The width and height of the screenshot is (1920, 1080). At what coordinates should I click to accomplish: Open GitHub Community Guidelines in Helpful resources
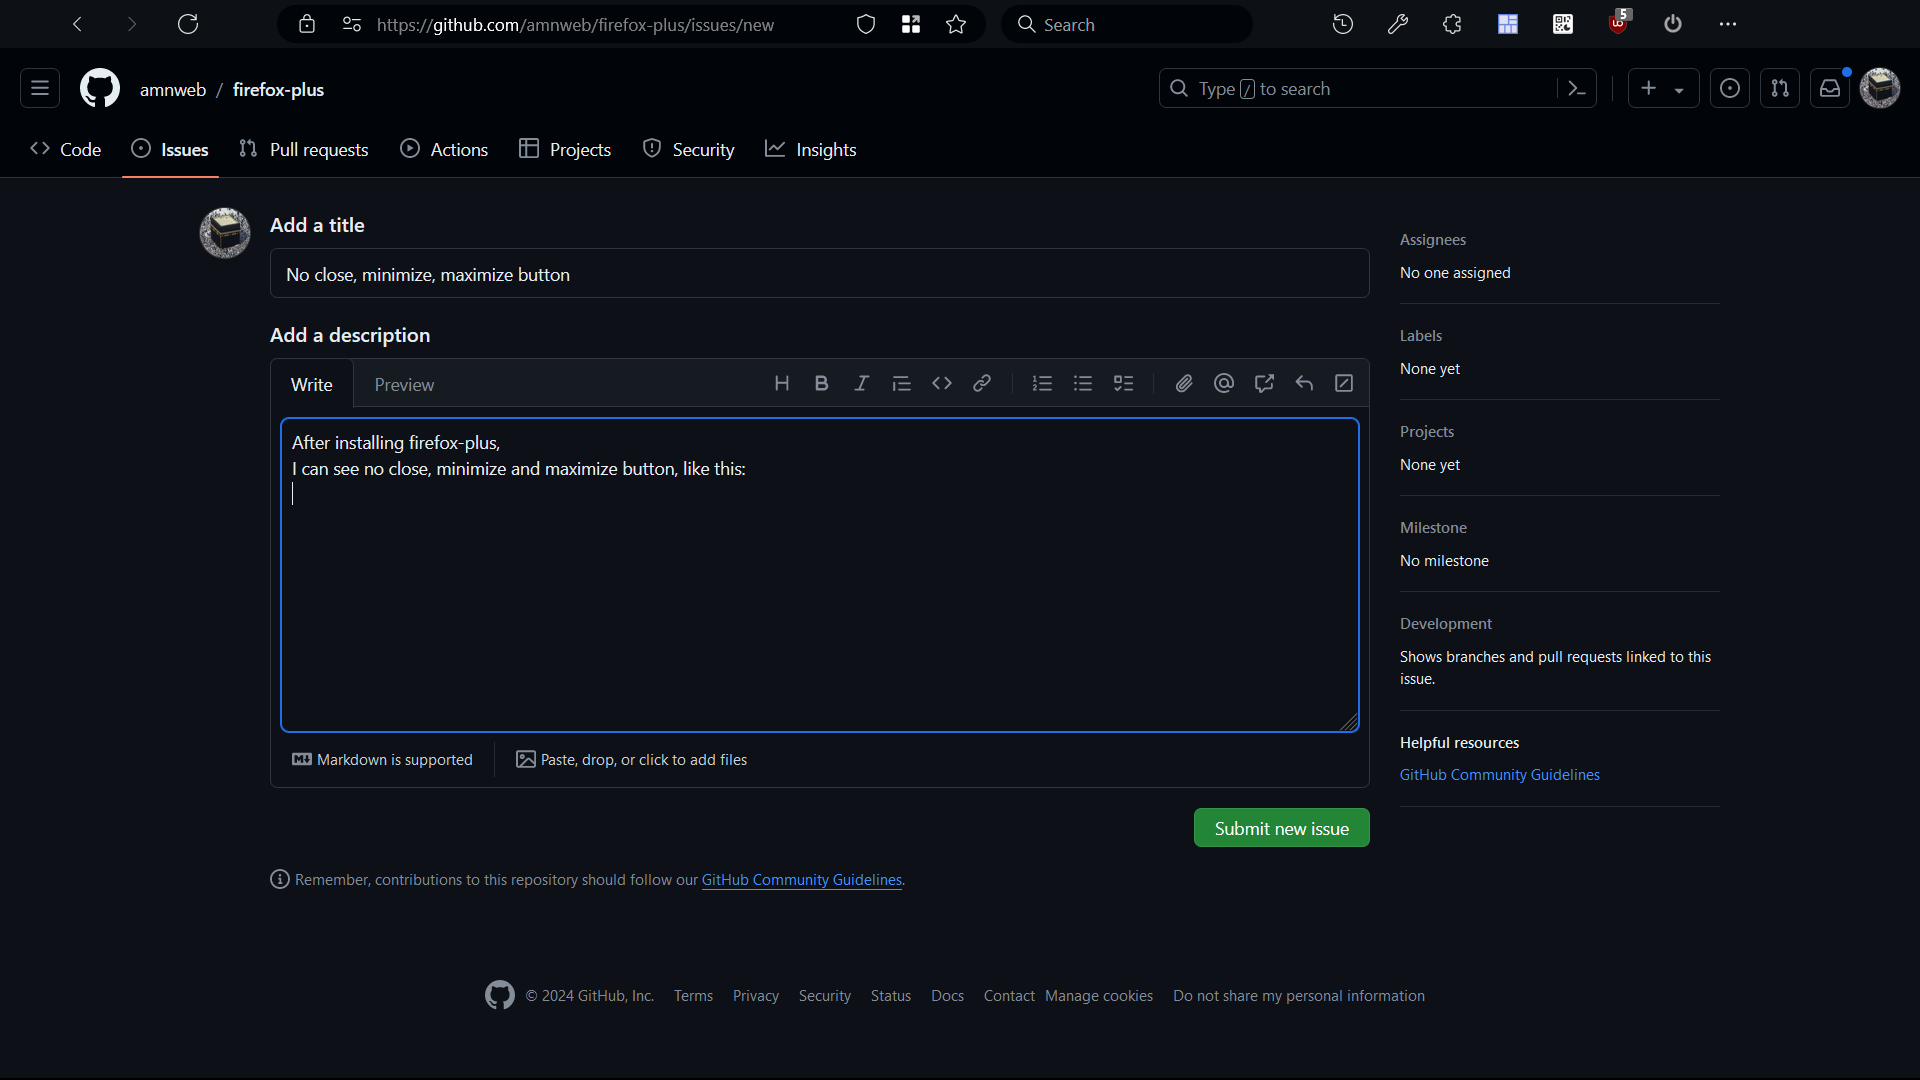[x=1499, y=774]
